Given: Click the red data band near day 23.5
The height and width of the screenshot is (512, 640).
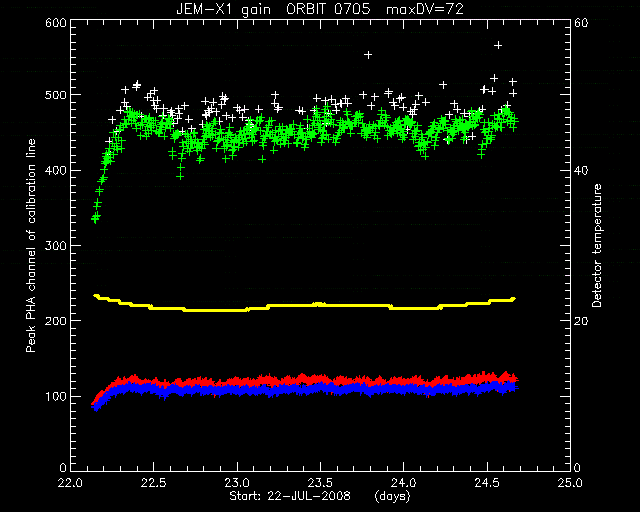Looking at the screenshot, I should point(320,378).
